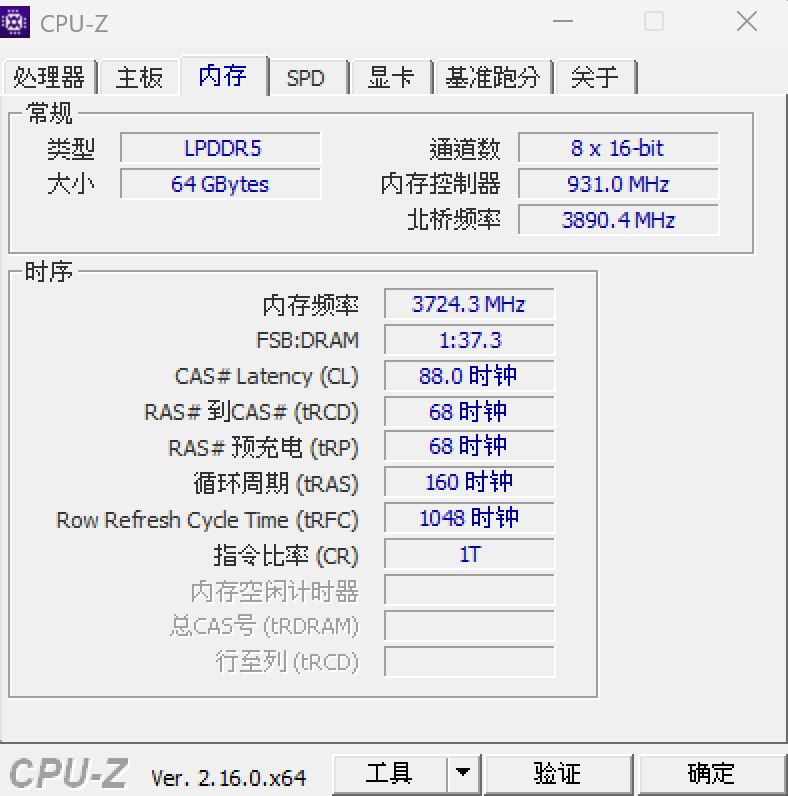
Task: Click the 内存频率 label
Action: 311,305
